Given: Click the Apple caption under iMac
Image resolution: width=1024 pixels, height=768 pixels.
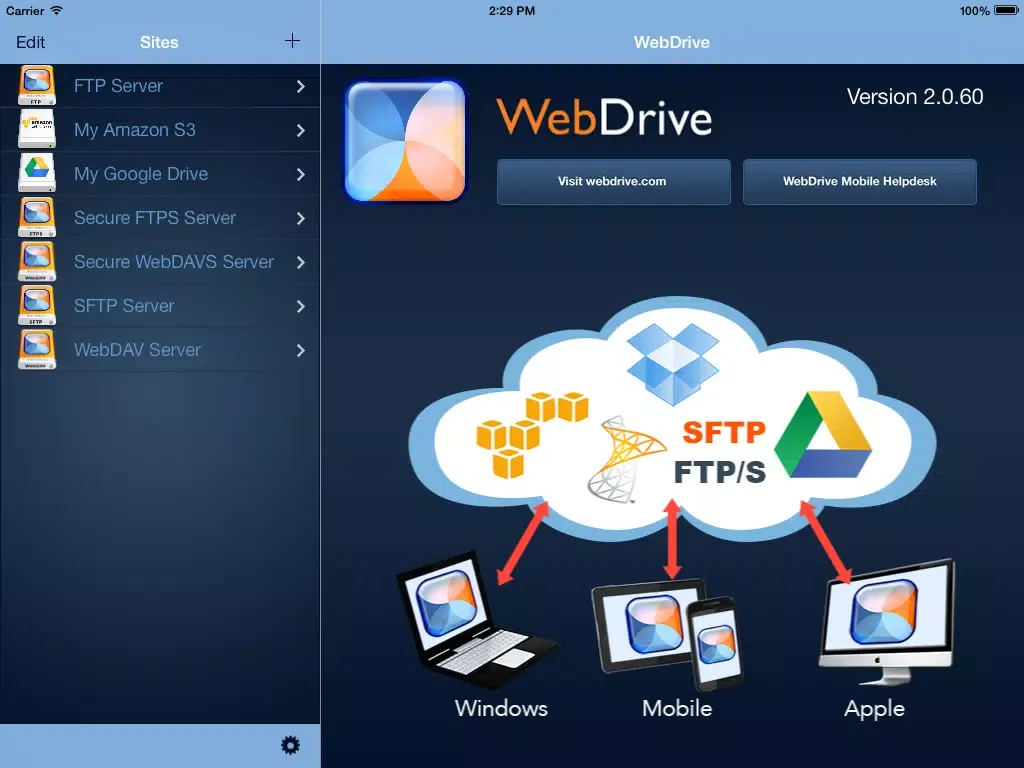Looking at the screenshot, I should [874, 709].
